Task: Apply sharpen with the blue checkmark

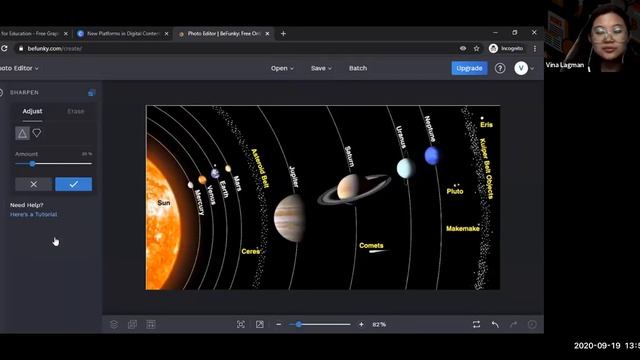Action: coord(73,184)
